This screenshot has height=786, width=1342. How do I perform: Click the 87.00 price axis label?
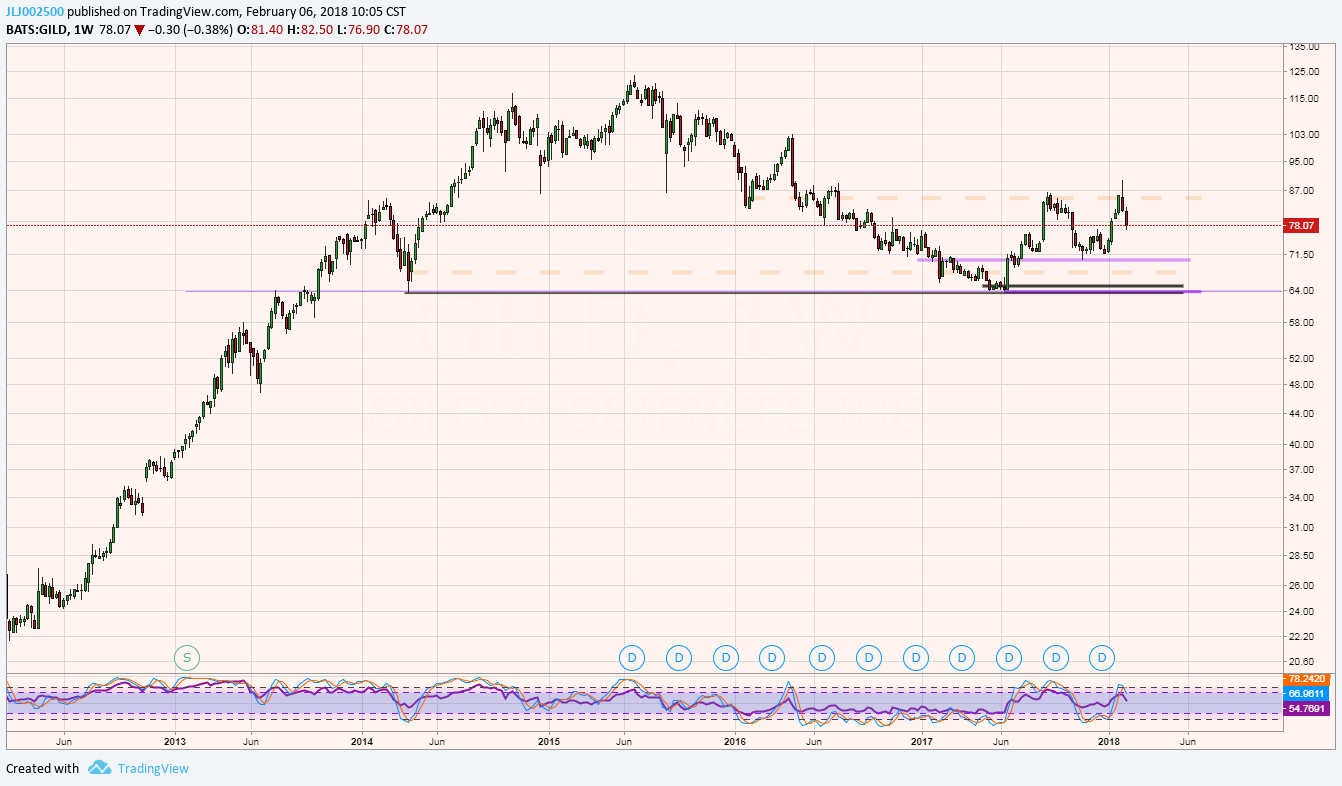pos(1303,190)
